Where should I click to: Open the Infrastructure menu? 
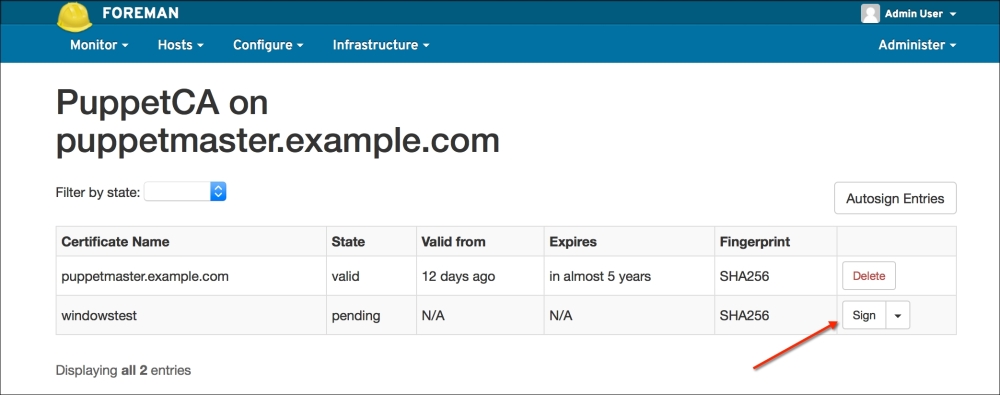point(381,45)
